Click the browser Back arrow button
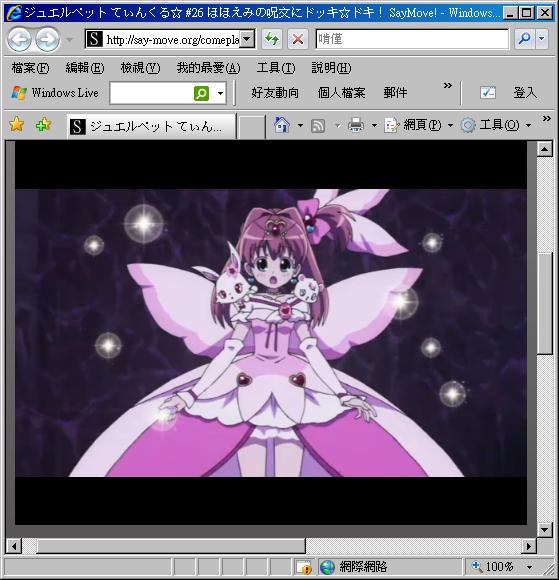 [x=19, y=39]
